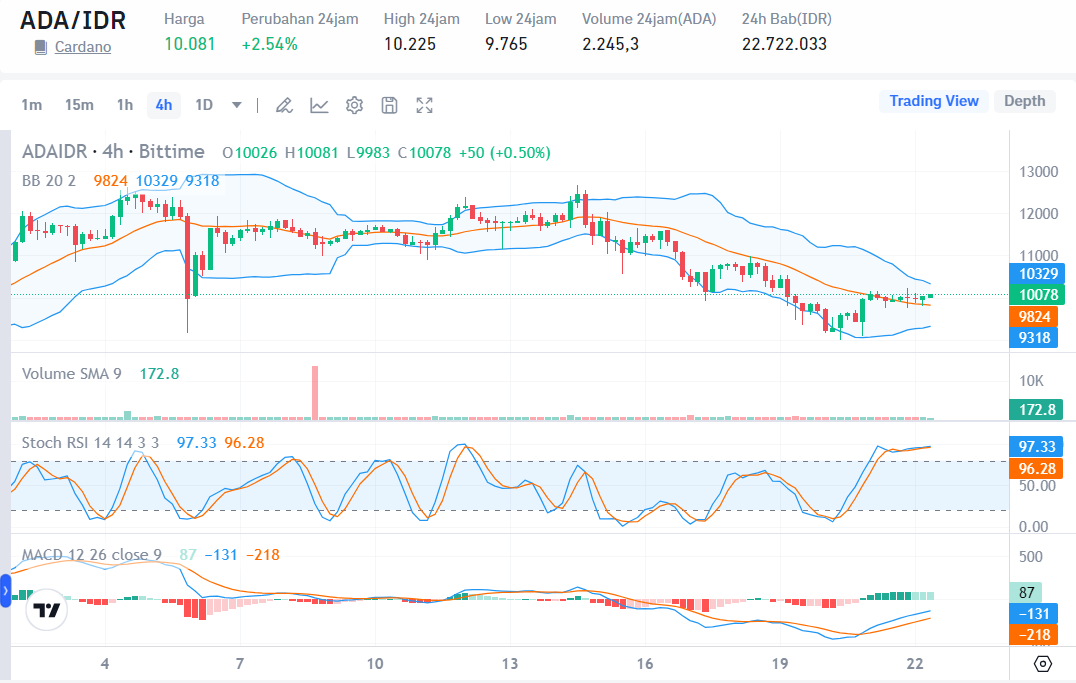Select the 1D timeframe button
This screenshot has width=1076, height=683.
click(x=204, y=105)
